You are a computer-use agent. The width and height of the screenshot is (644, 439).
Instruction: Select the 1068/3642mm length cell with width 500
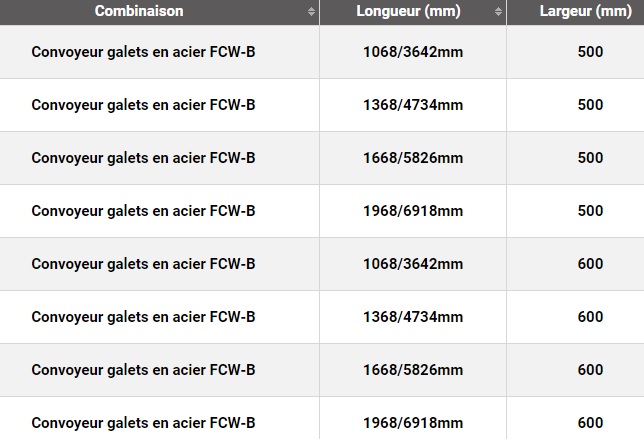pyautogui.click(x=413, y=51)
